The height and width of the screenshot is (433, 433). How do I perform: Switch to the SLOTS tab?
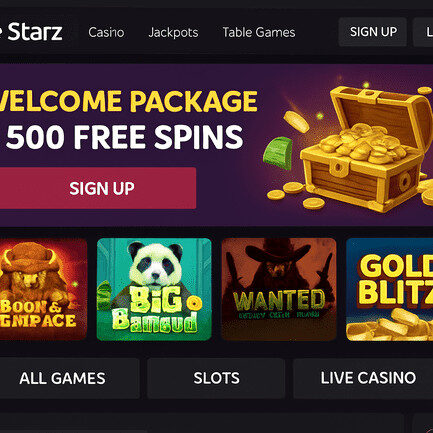pos(216,378)
